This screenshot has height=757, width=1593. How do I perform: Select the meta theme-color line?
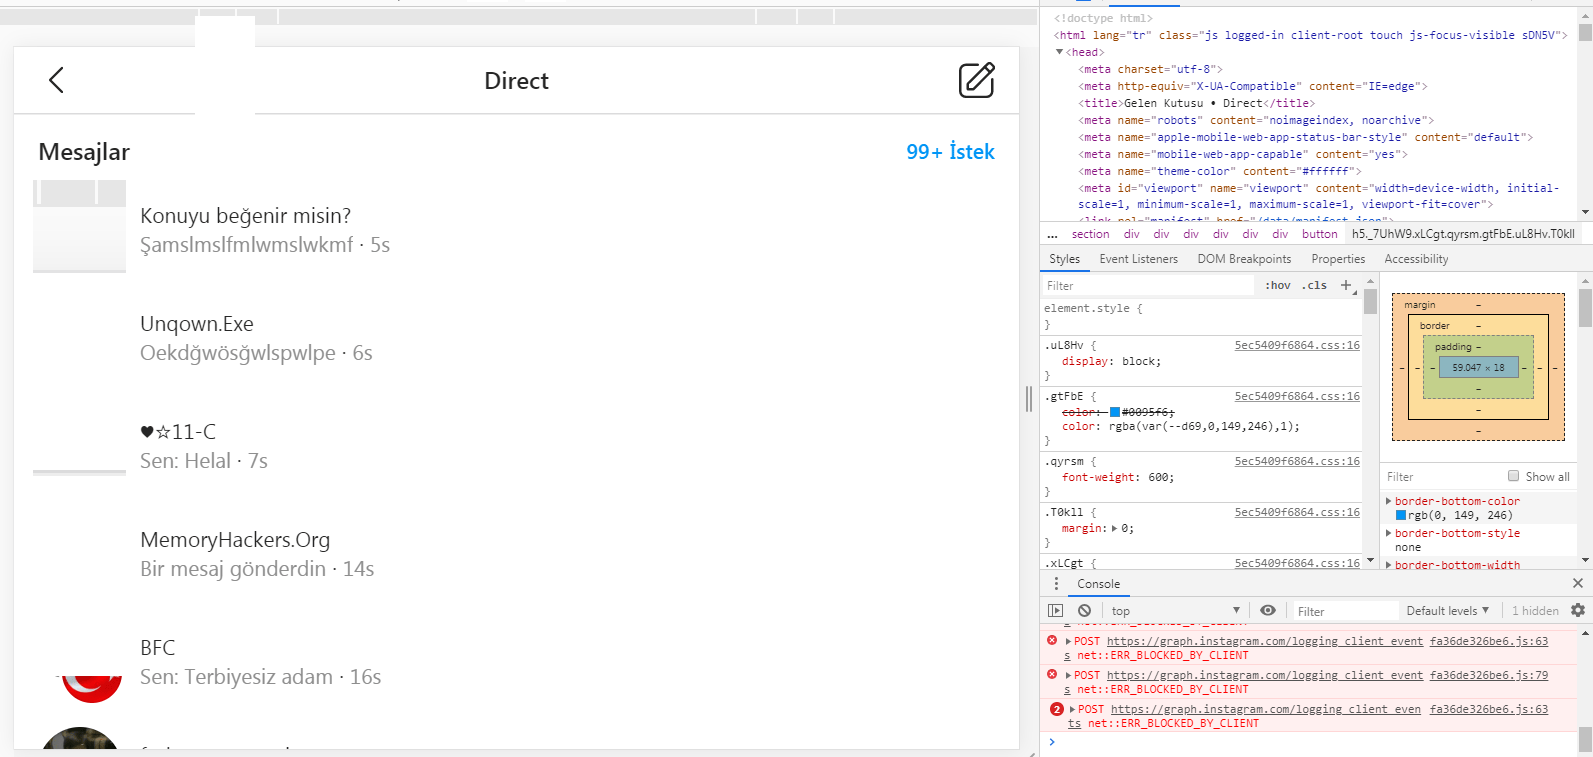pyautogui.click(x=1220, y=171)
